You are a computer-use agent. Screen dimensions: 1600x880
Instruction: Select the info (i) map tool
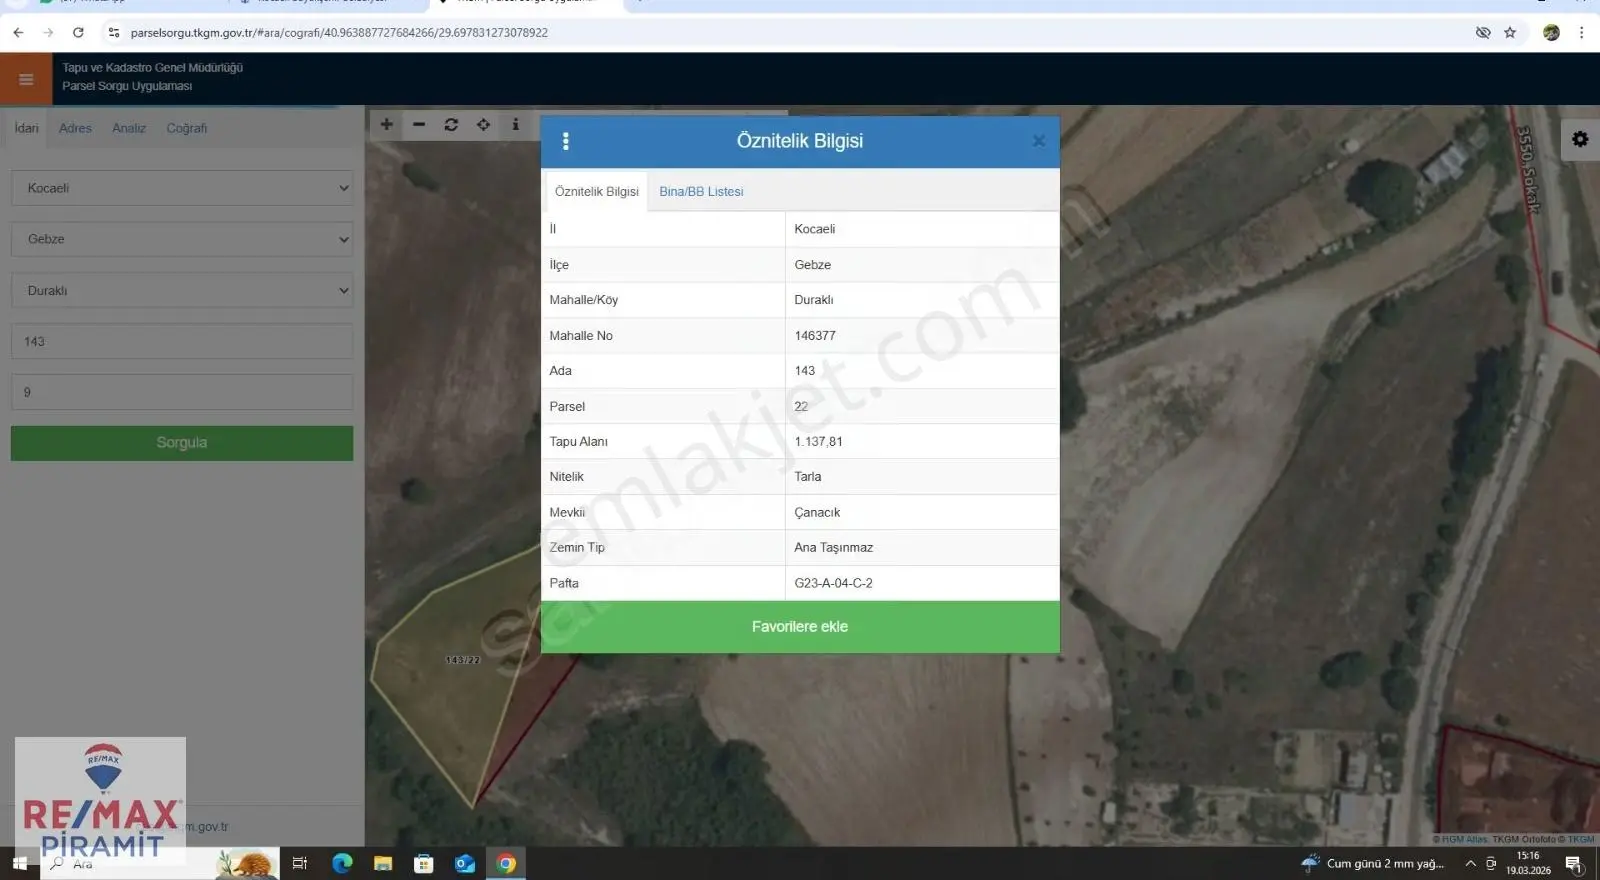(515, 125)
